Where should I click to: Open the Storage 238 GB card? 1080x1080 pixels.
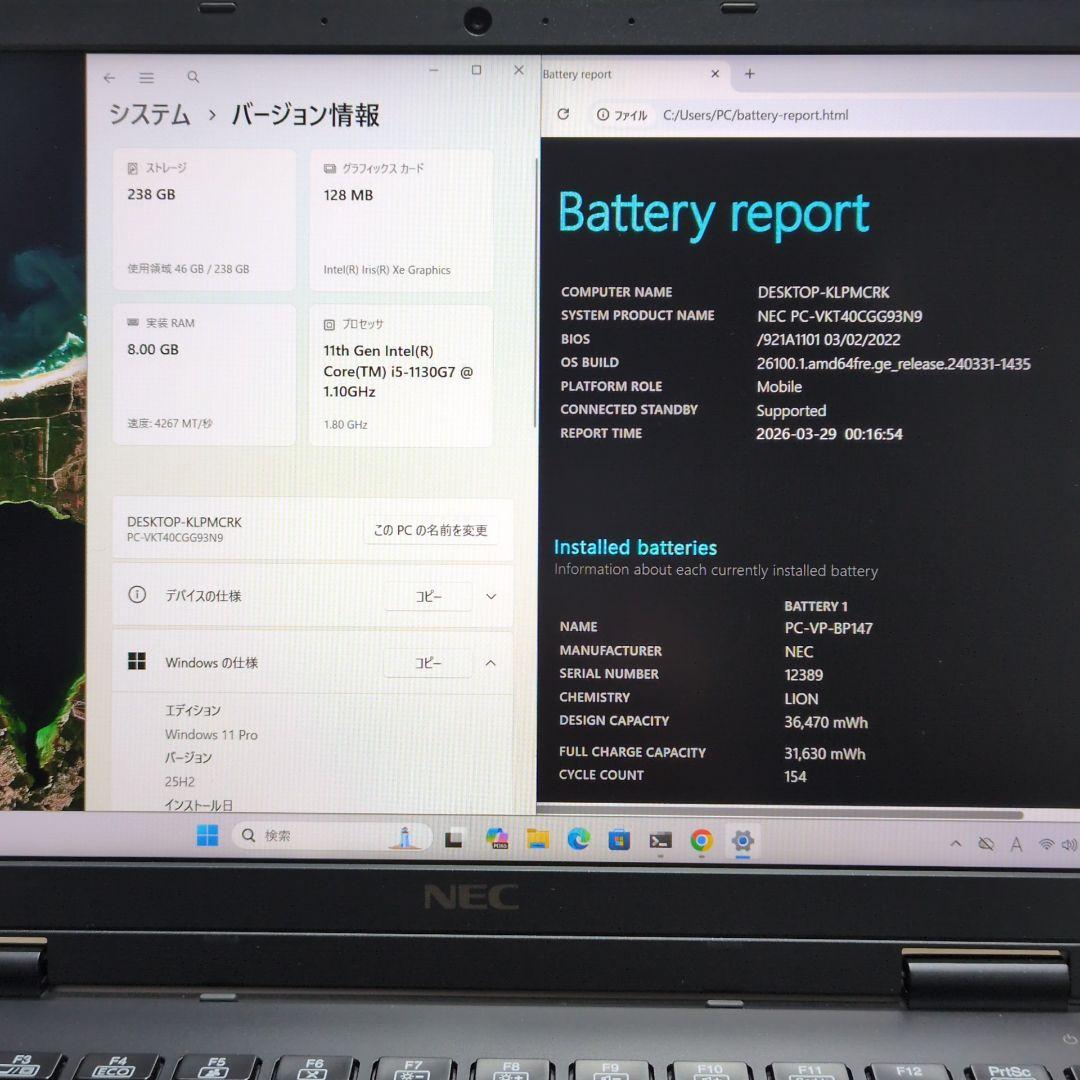(x=205, y=220)
